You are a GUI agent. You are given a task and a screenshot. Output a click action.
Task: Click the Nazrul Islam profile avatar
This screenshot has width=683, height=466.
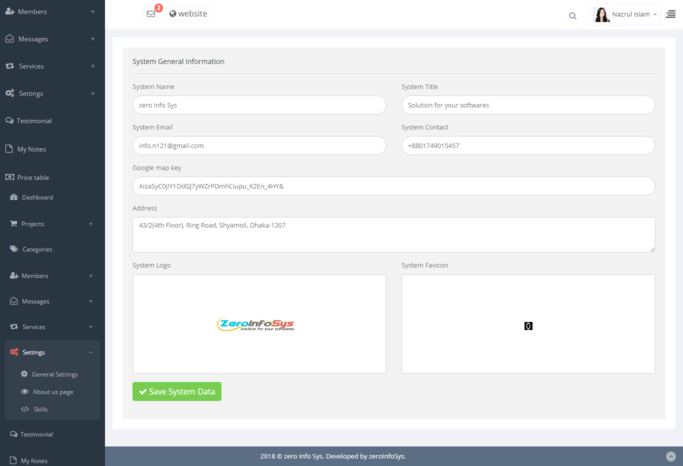tap(602, 14)
